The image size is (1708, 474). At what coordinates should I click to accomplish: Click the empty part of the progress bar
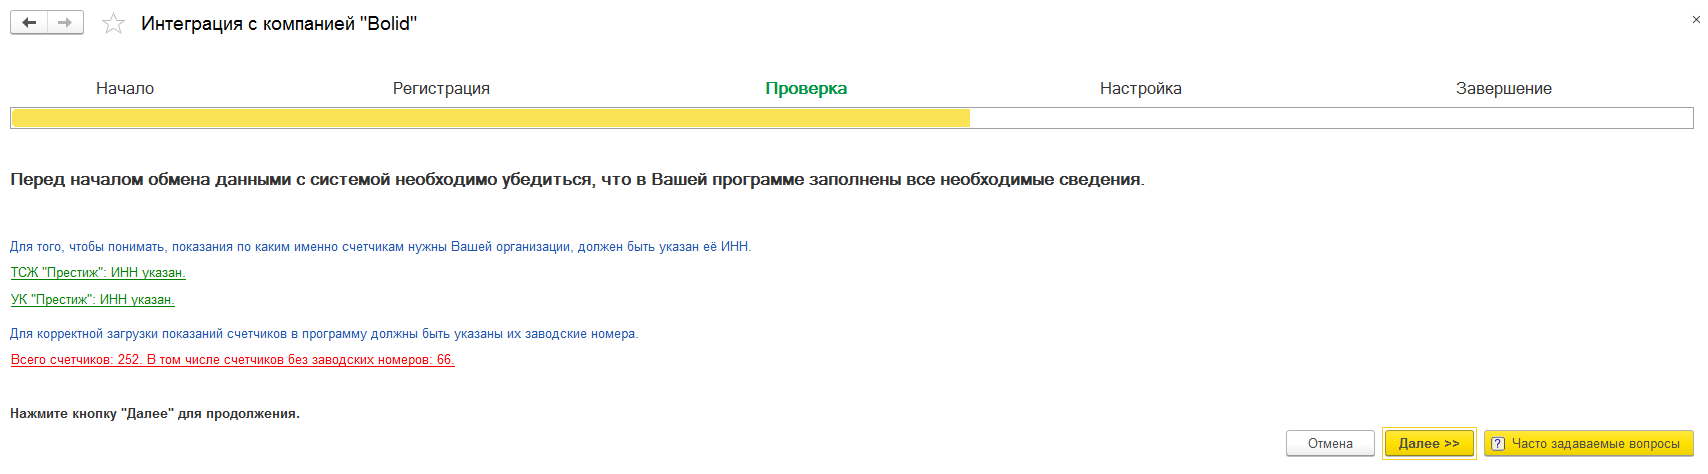[1331, 118]
